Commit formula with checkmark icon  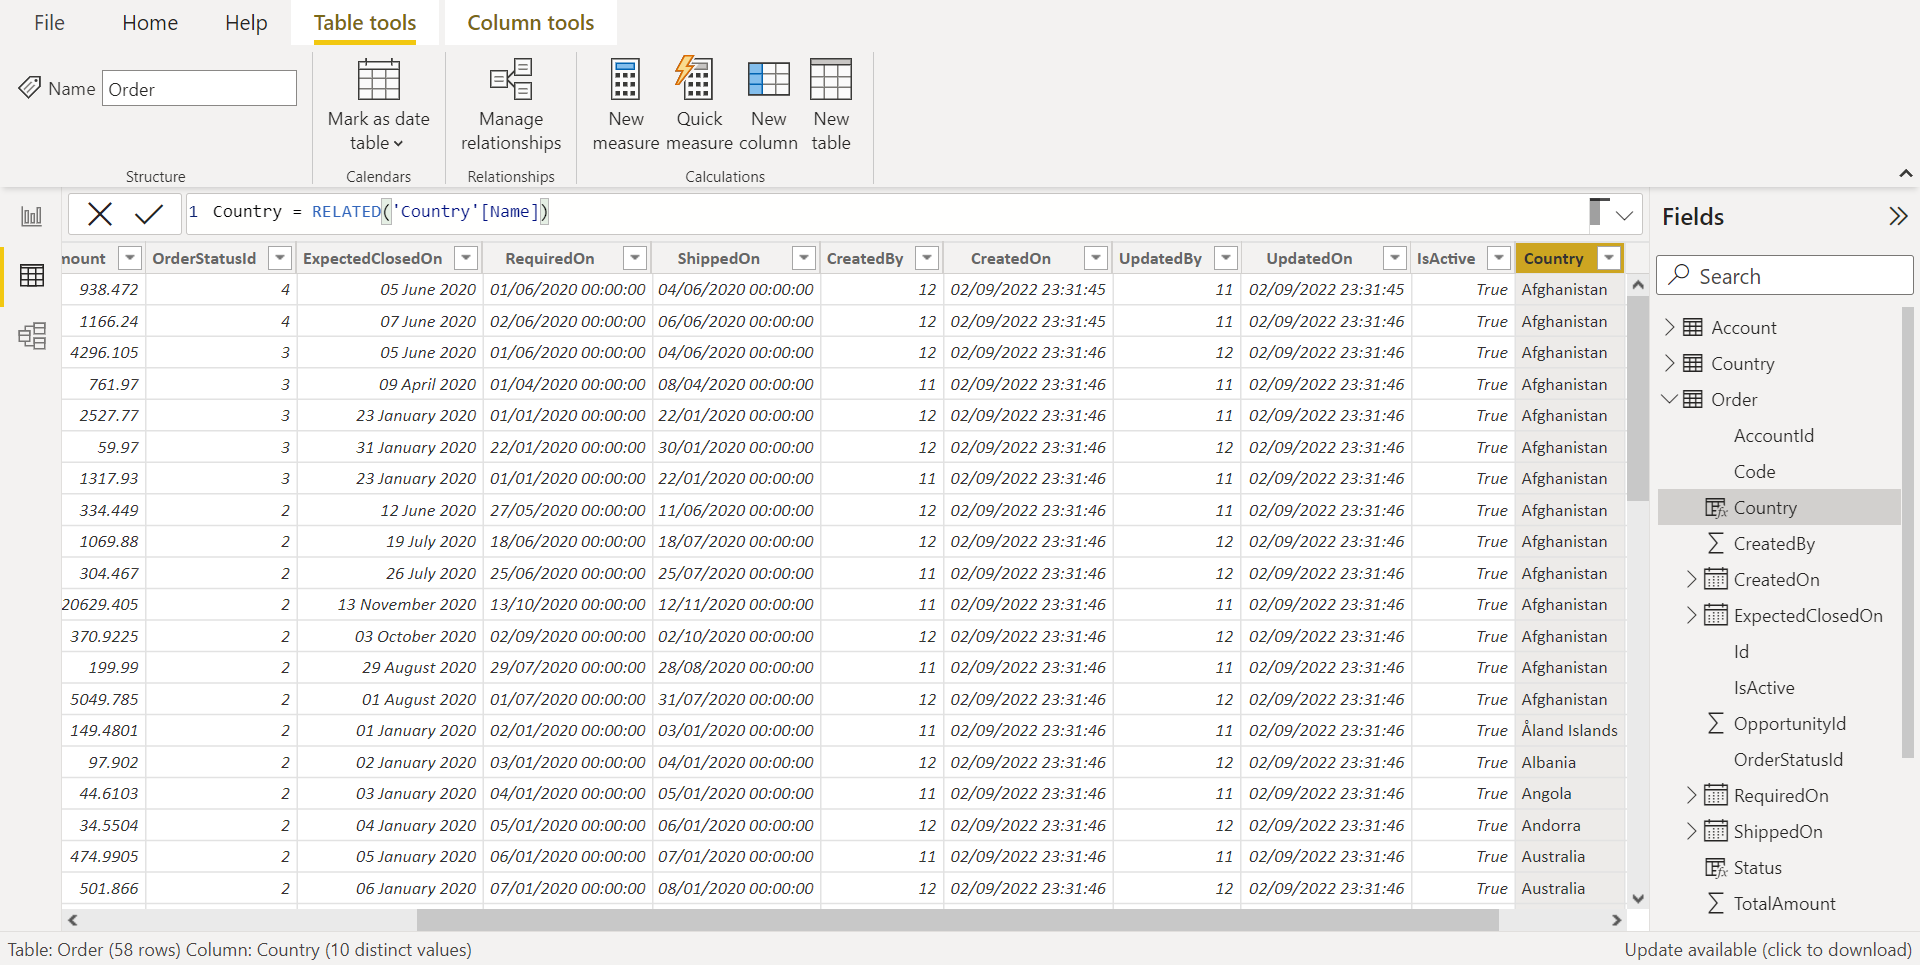[149, 213]
